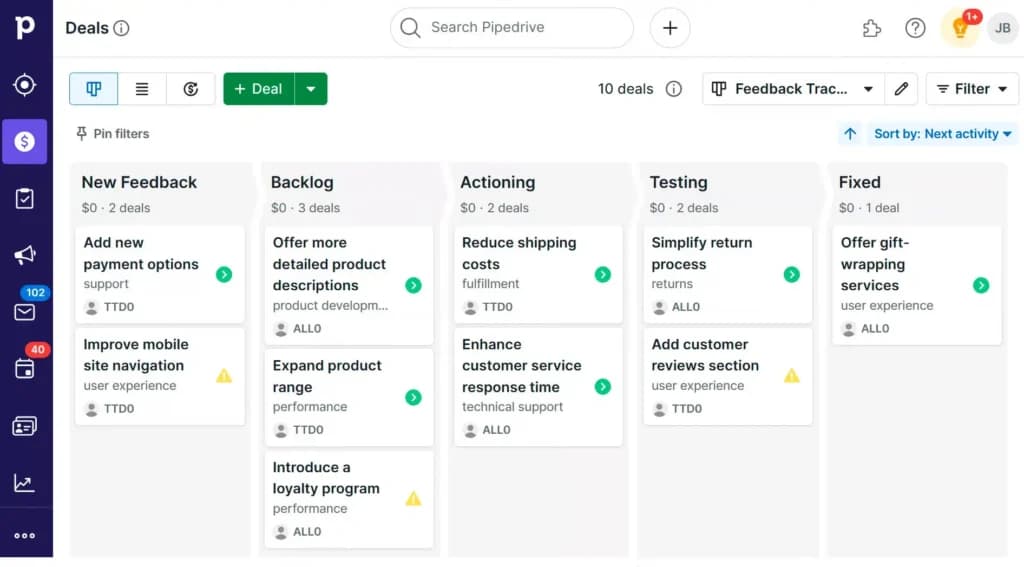Expand the Deal button dropdown arrow
The image size is (1024, 567).
pos(311,89)
